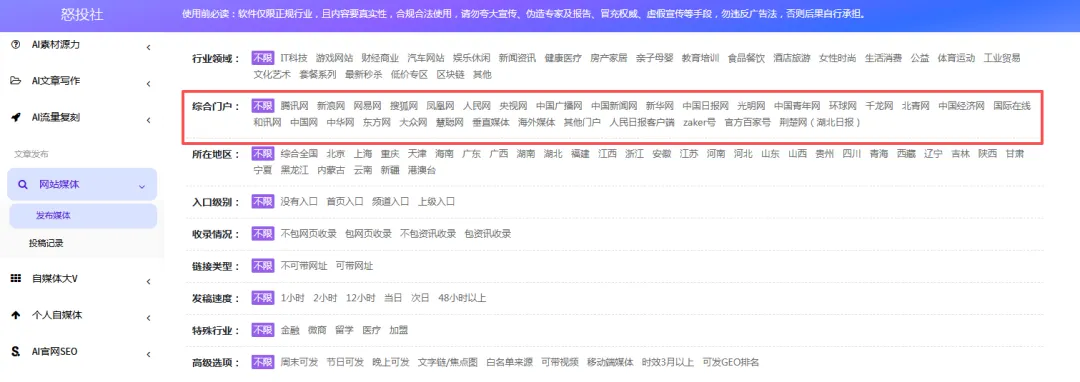Viewport: 1080px width, 382px height.
Task: Click the AI流量复刻 rocket icon
Action: (16, 118)
